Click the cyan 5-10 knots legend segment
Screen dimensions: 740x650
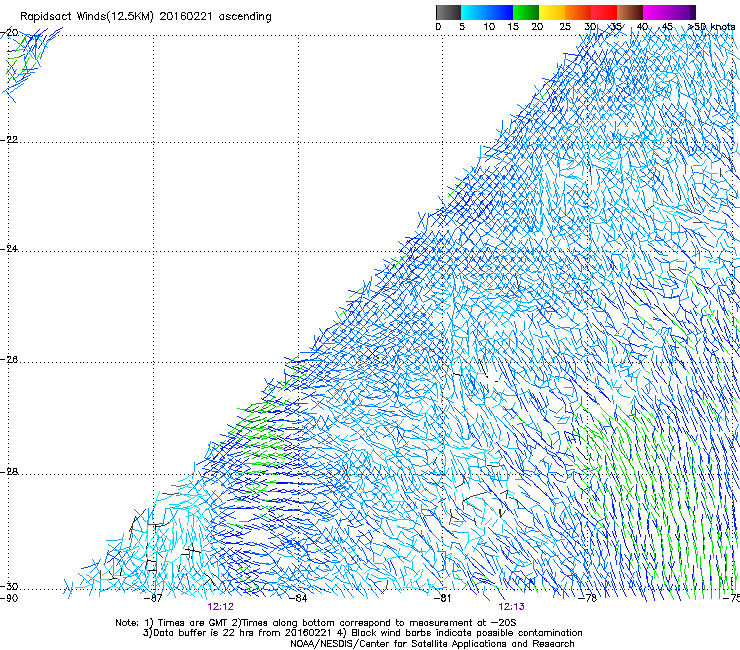click(x=474, y=12)
